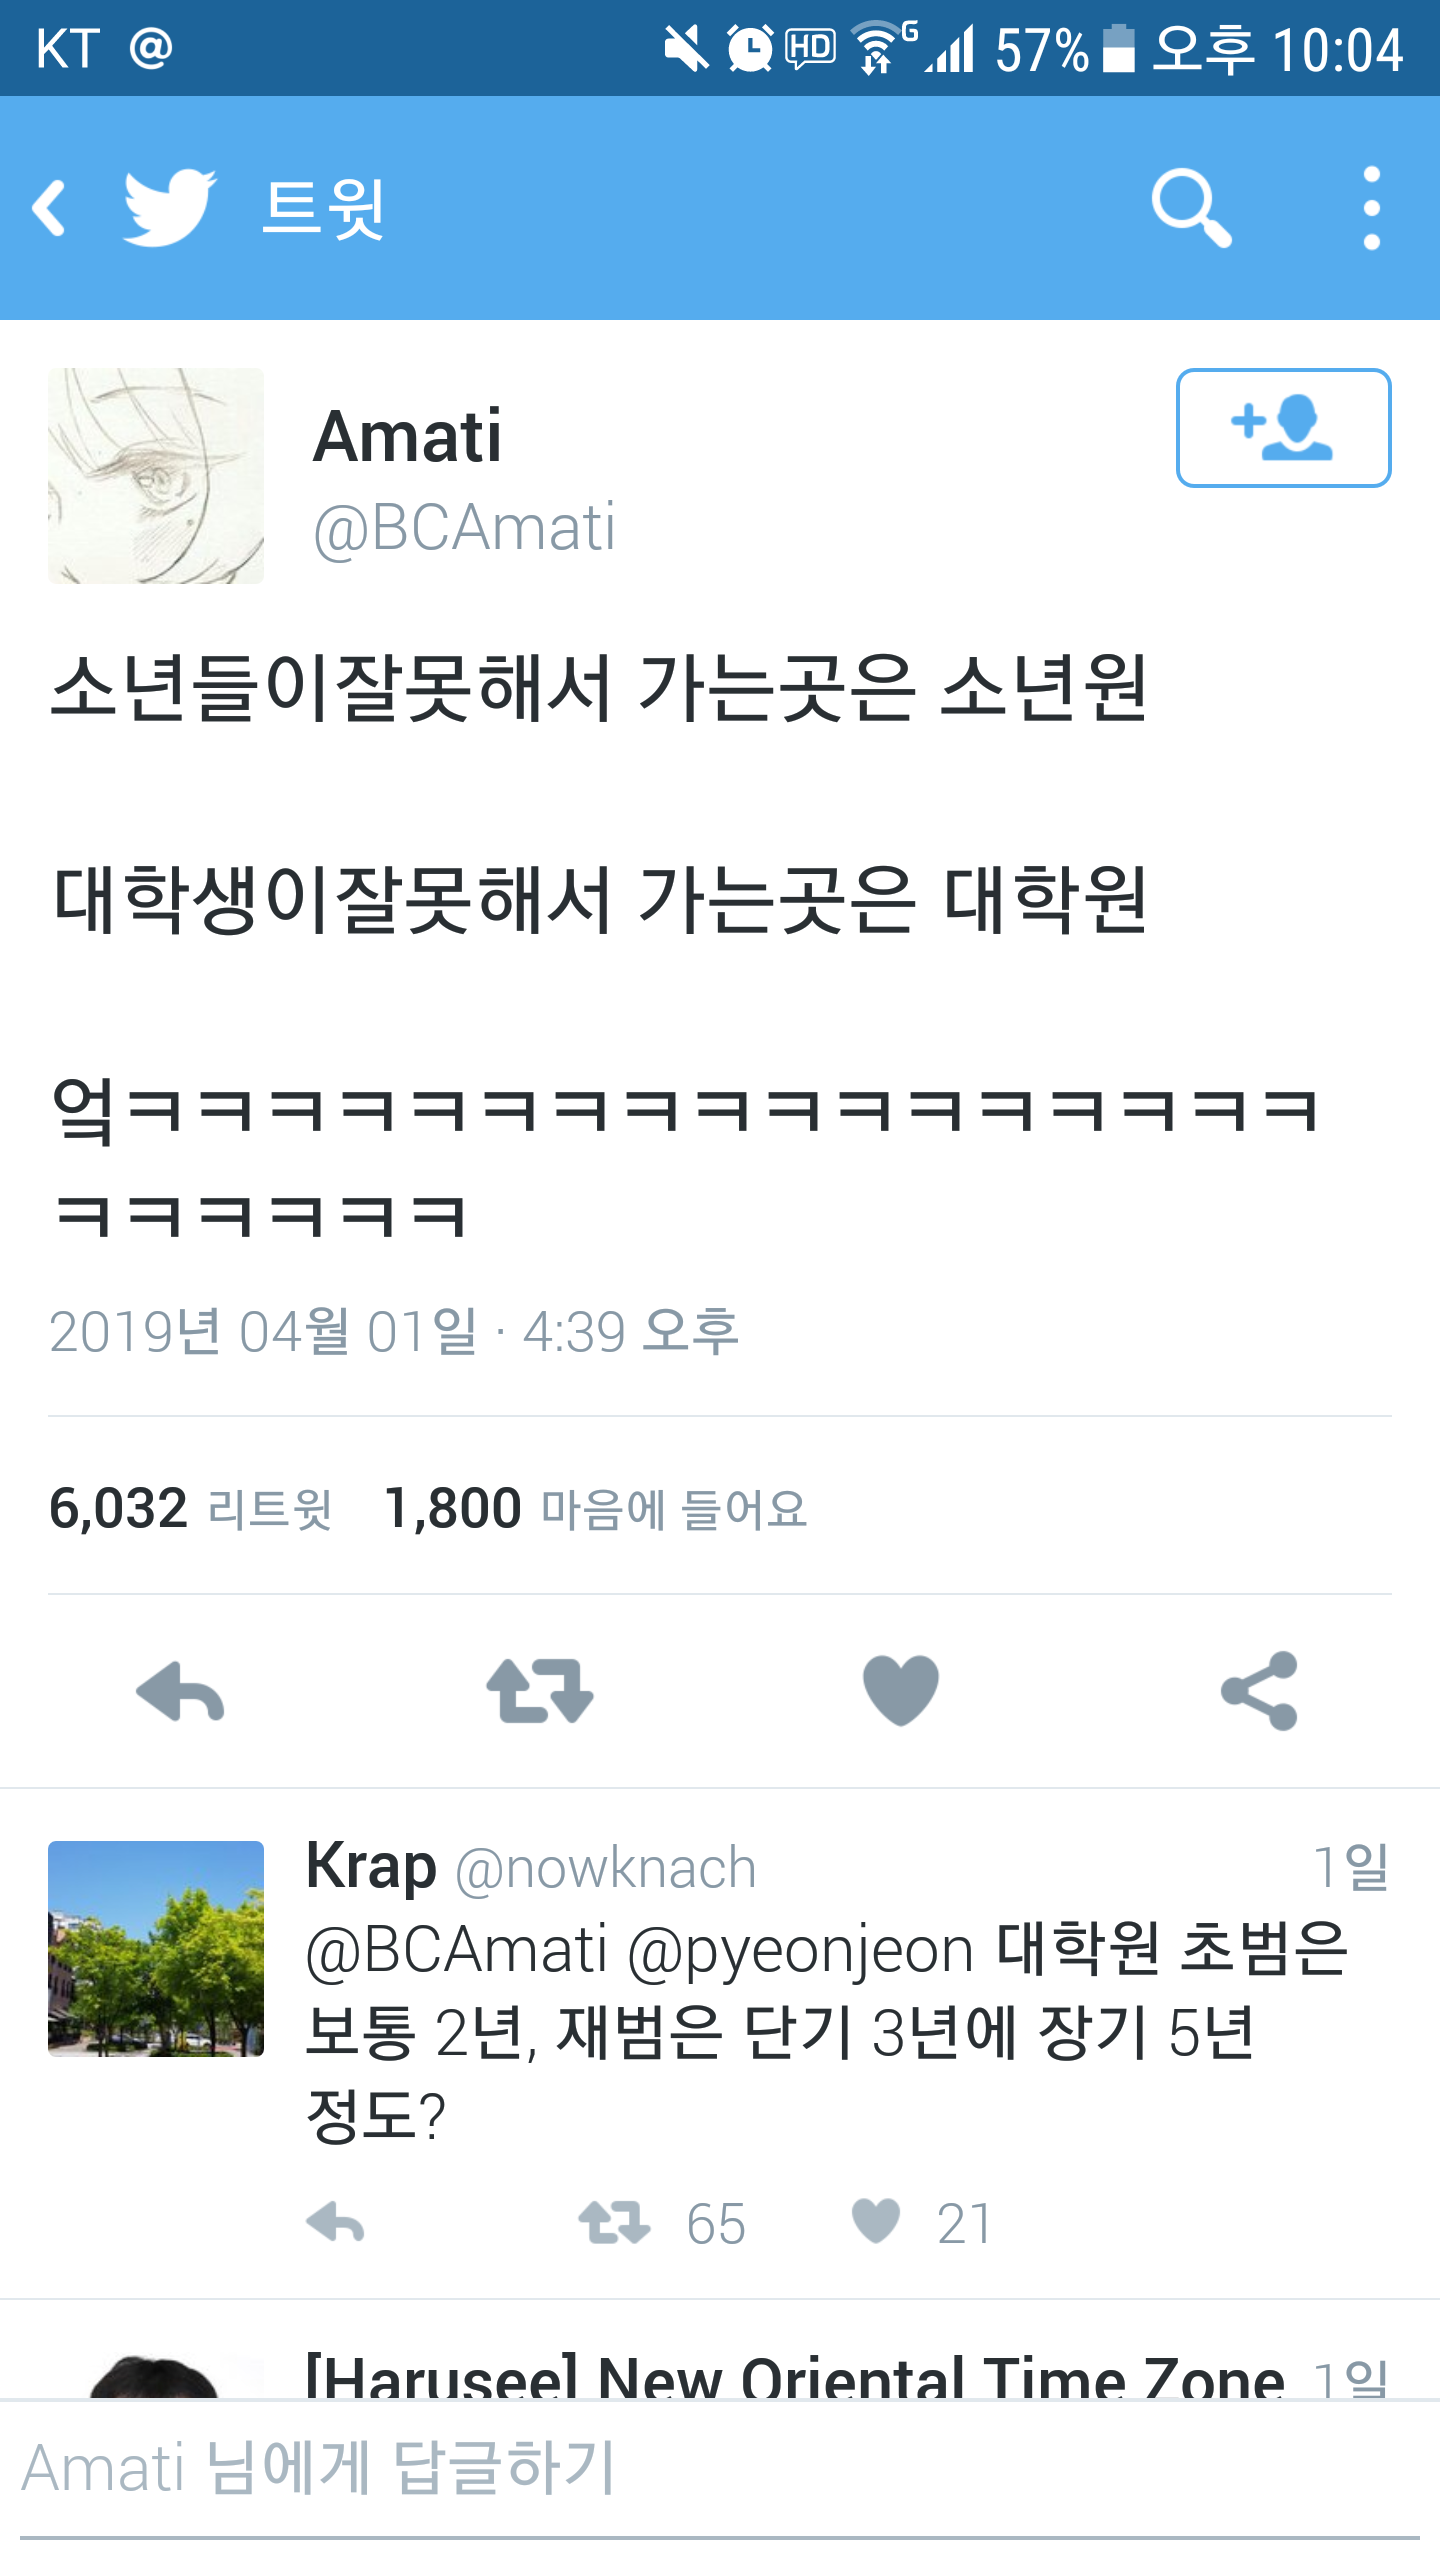Viewport: 1440px width, 2560px height.
Task: Follow Amati with the add-user button
Action: click(x=1283, y=428)
